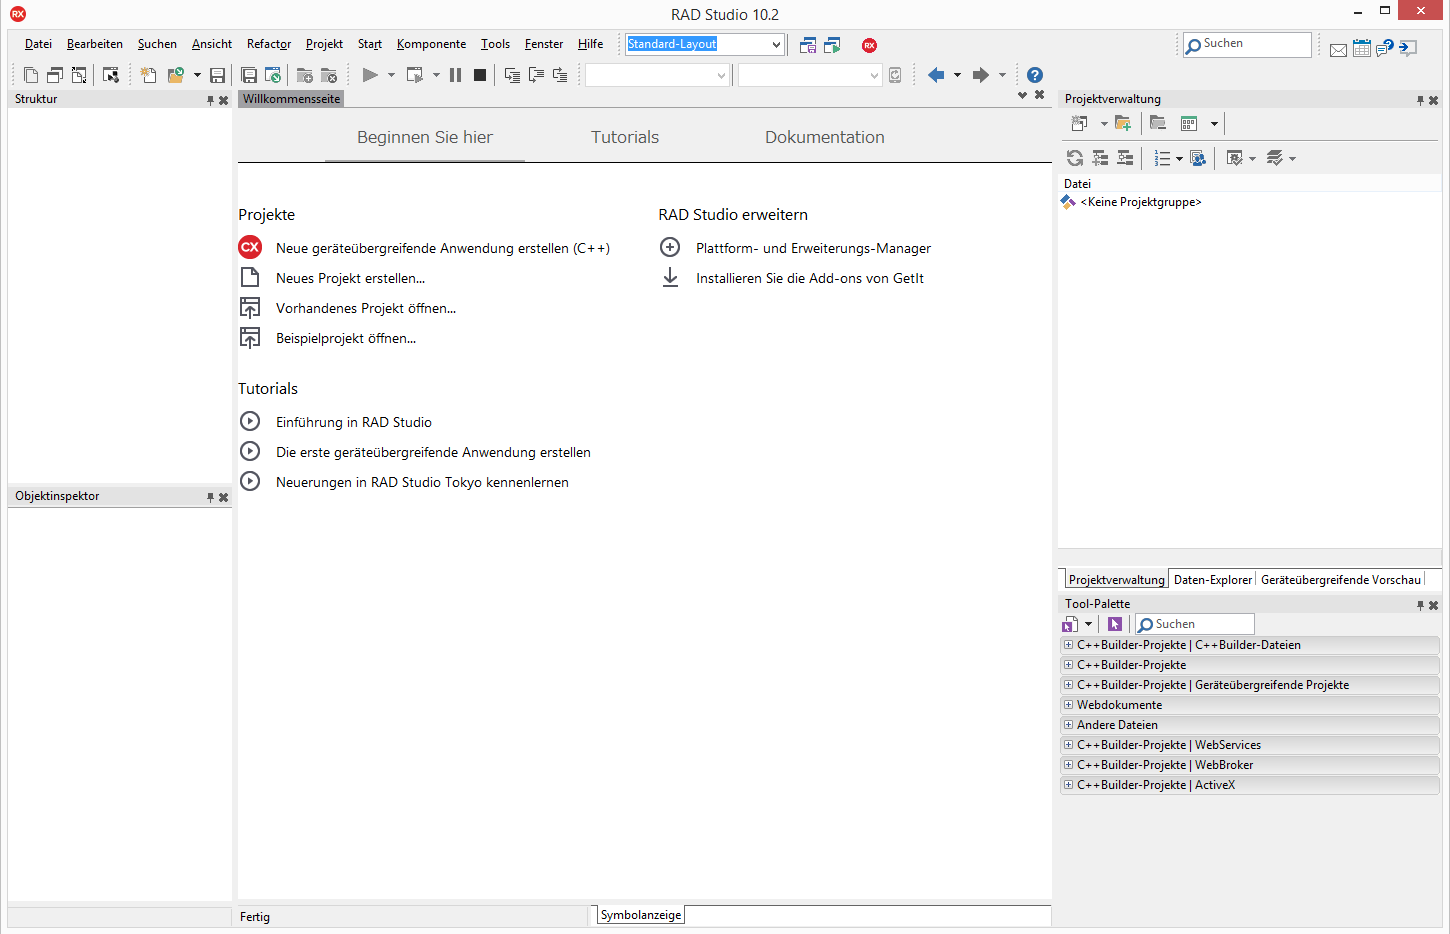
Task: Expand the Webdokumente category in Tool-Palette
Action: click(1068, 705)
